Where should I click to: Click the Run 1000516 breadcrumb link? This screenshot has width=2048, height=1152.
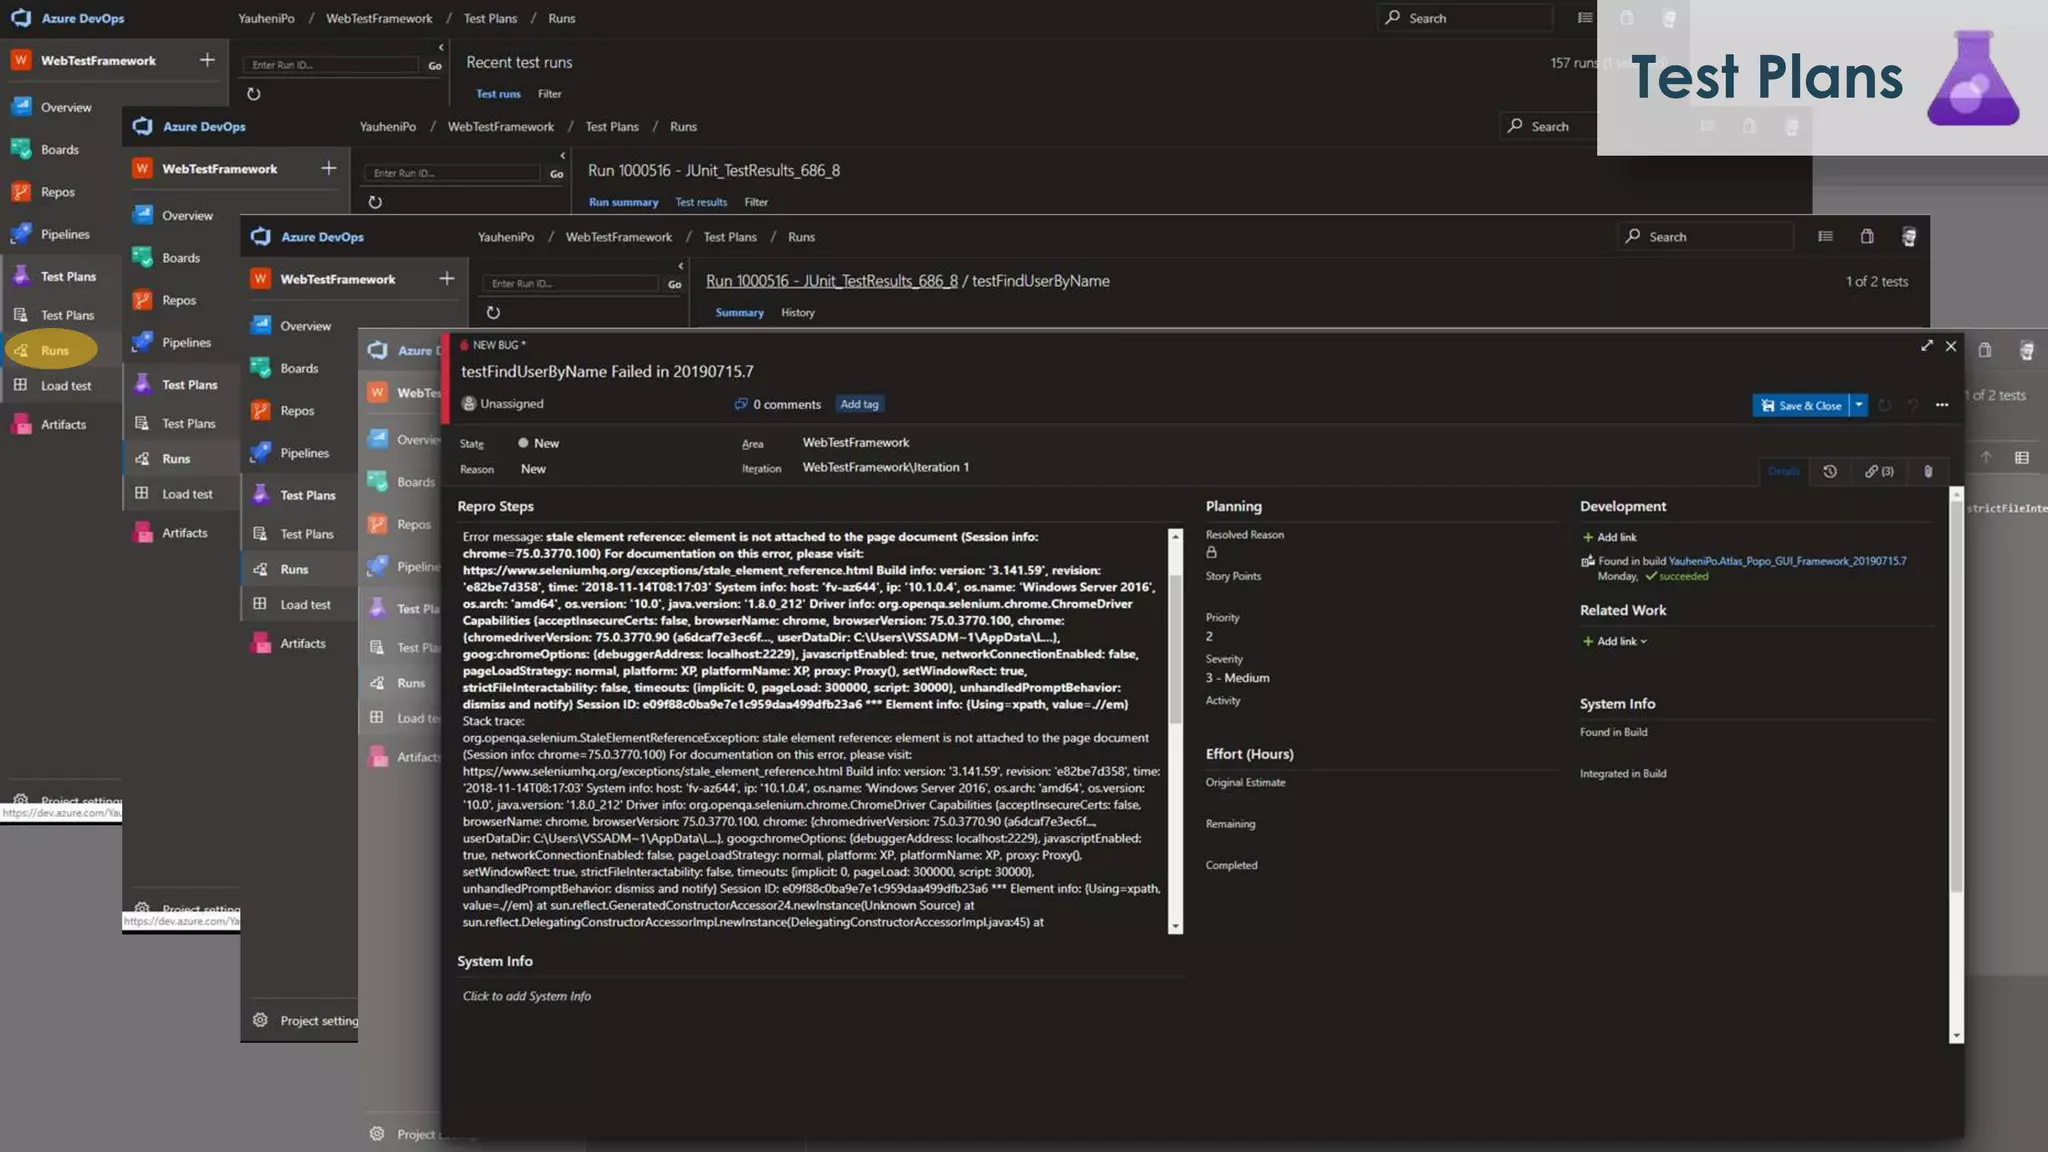(831, 281)
